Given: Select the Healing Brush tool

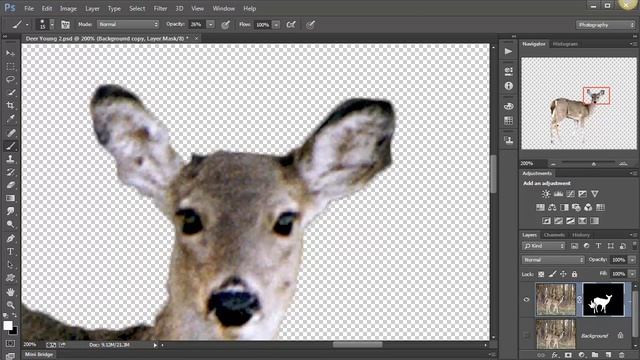Looking at the screenshot, I should 10,133.
